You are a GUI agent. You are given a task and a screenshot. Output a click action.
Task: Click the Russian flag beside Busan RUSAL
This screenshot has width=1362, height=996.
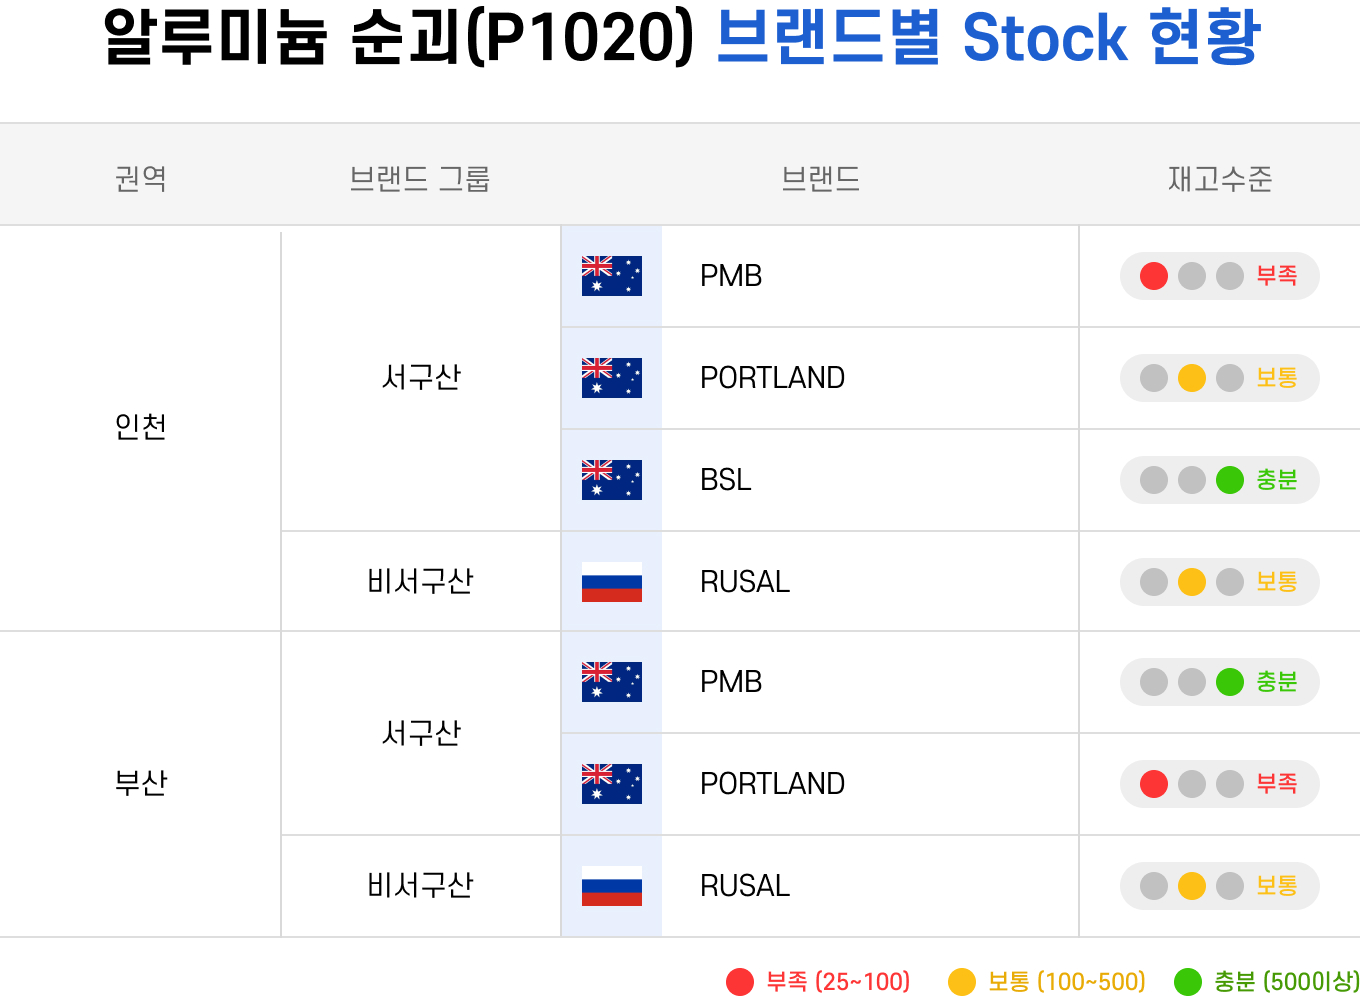pyautogui.click(x=611, y=886)
